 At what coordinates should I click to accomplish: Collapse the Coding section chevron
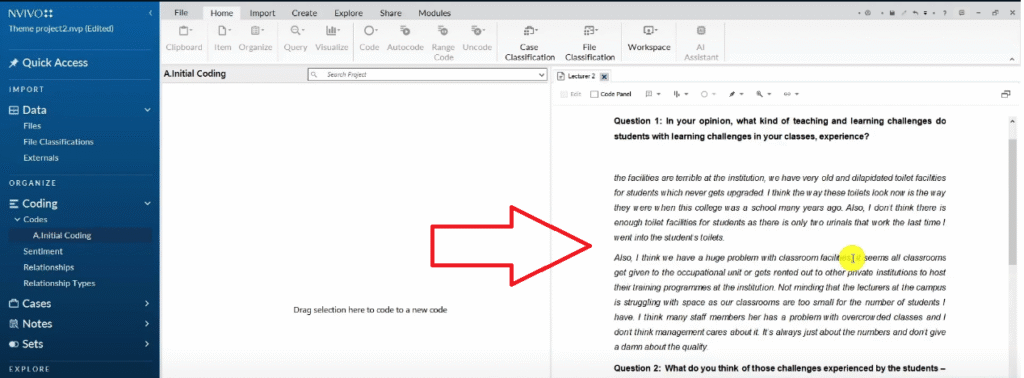coord(148,204)
